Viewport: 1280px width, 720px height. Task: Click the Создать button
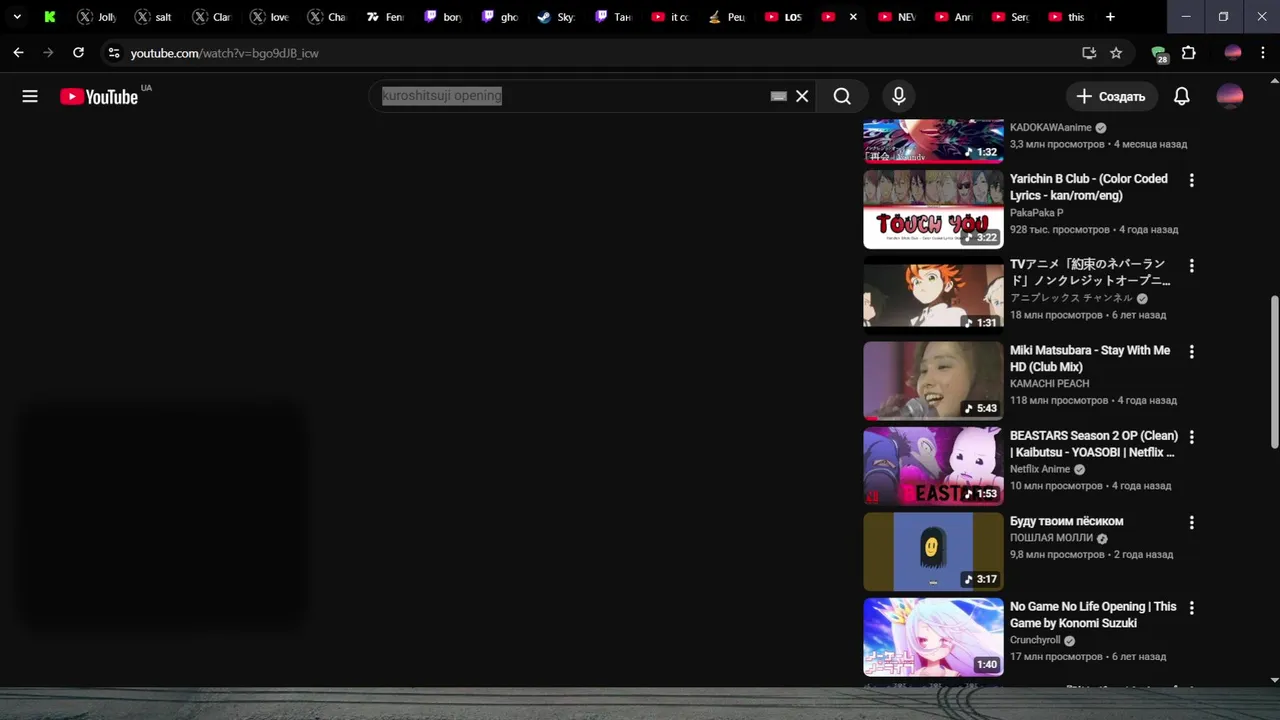1111,96
